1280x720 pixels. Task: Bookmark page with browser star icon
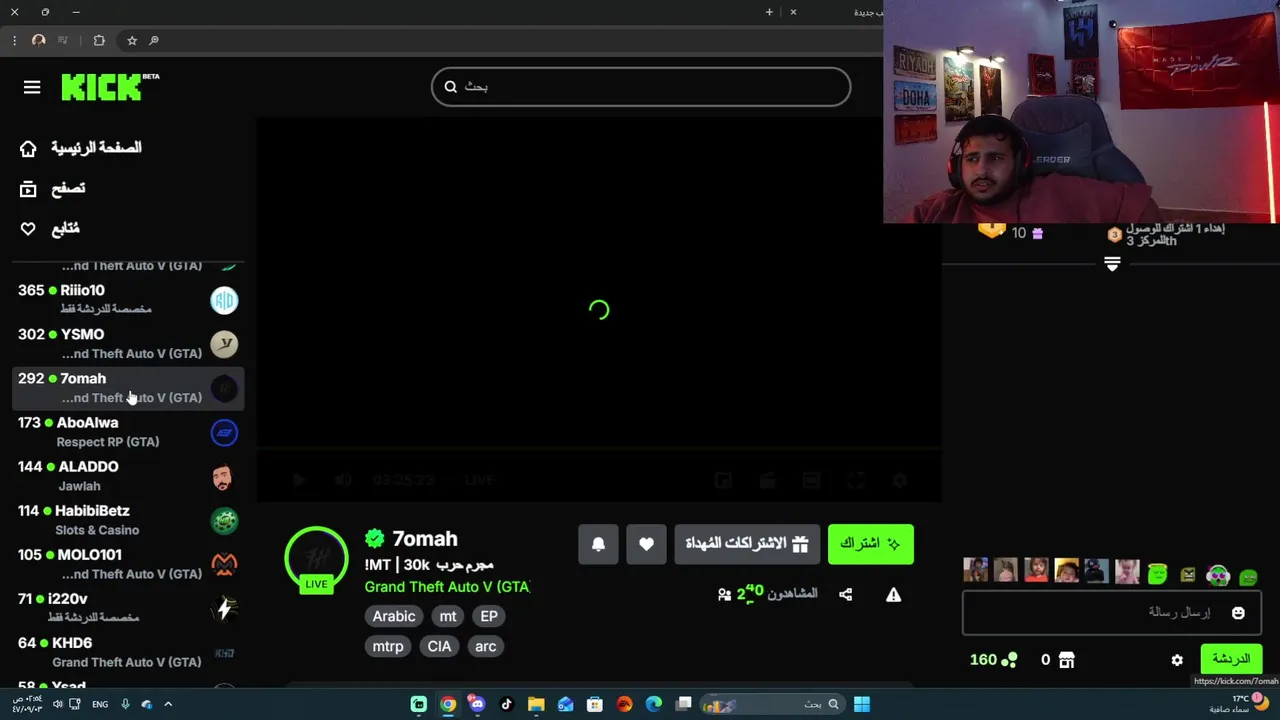pos(132,40)
